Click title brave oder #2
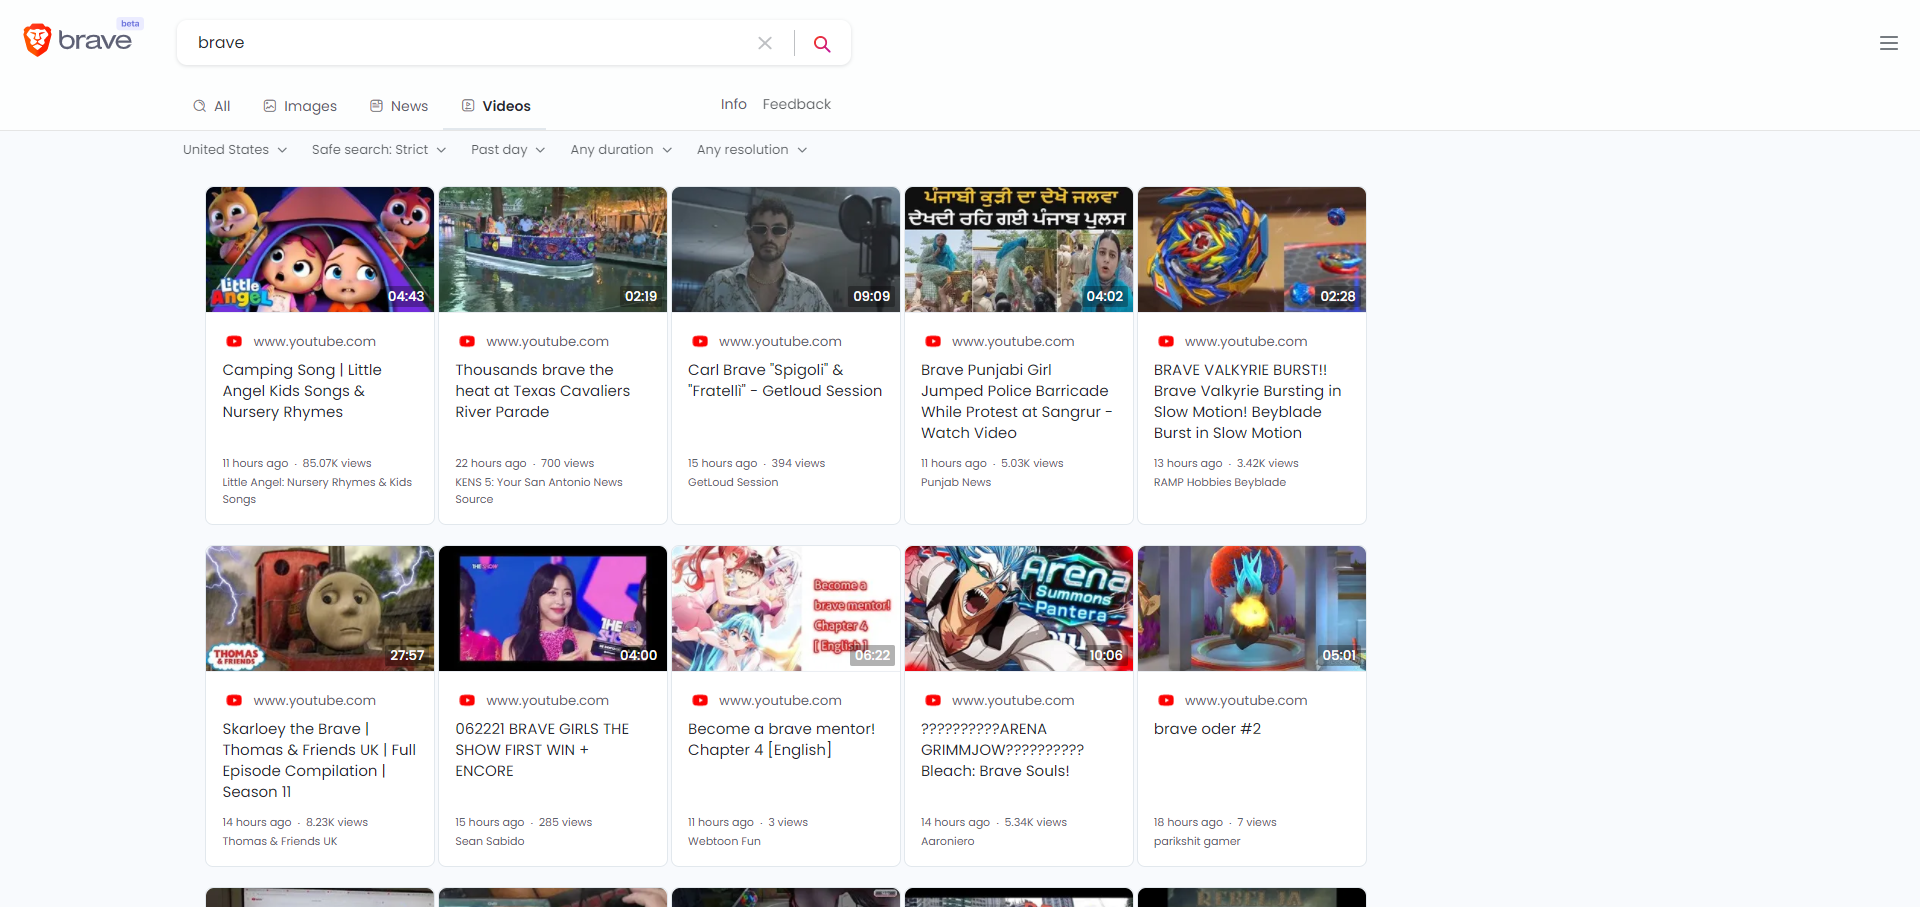This screenshot has height=907, width=1920. click(x=1207, y=729)
